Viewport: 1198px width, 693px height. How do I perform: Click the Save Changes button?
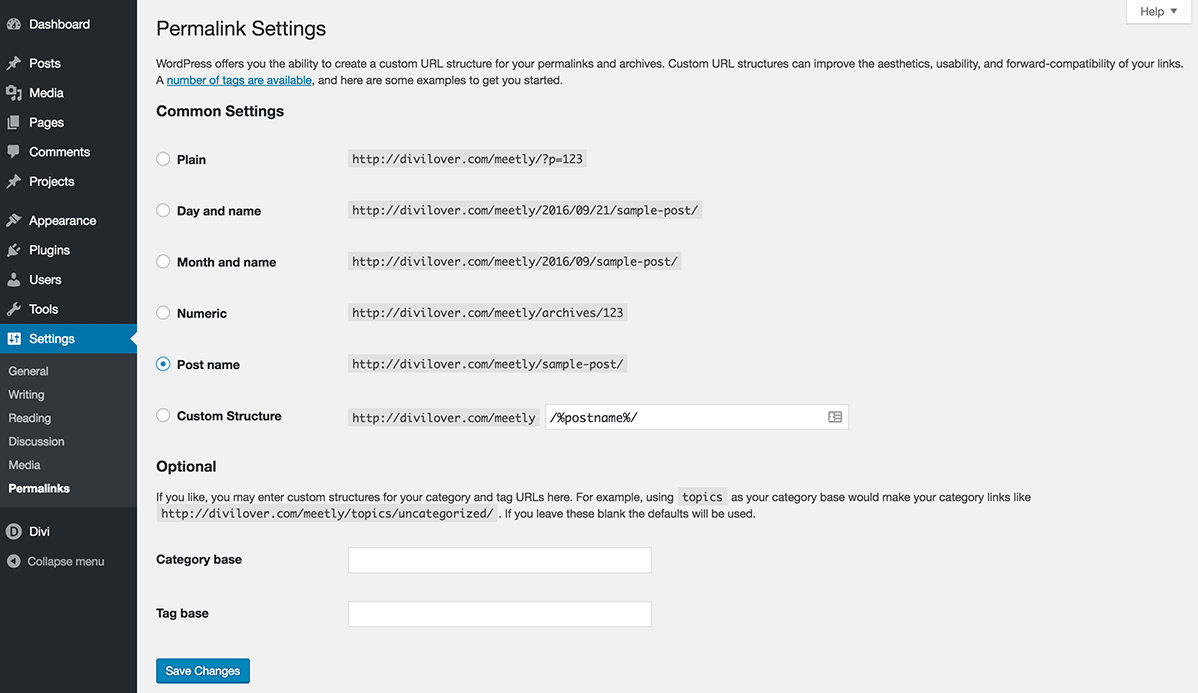202,671
